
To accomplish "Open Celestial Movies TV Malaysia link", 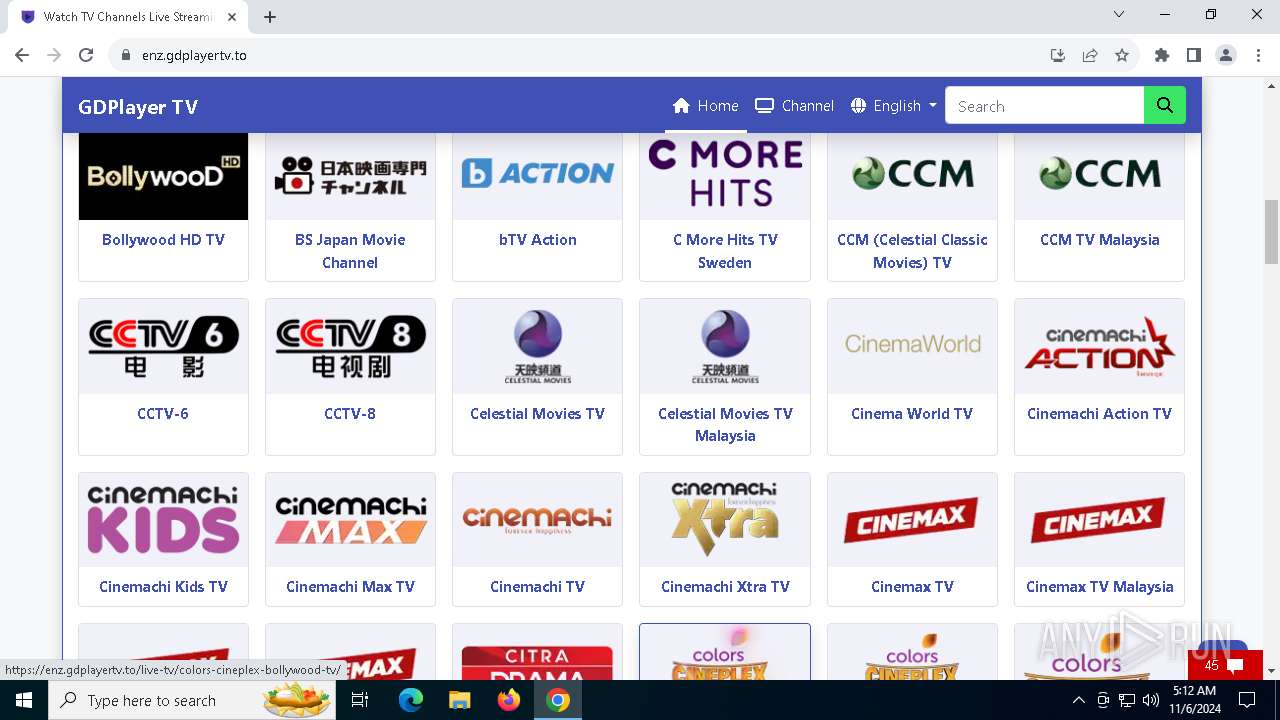I will click(725, 424).
